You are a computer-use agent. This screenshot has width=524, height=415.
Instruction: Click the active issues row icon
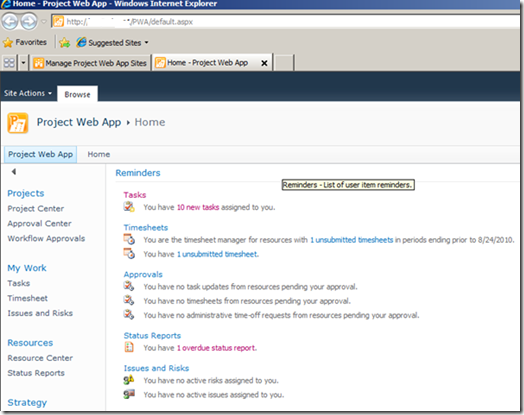point(129,394)
